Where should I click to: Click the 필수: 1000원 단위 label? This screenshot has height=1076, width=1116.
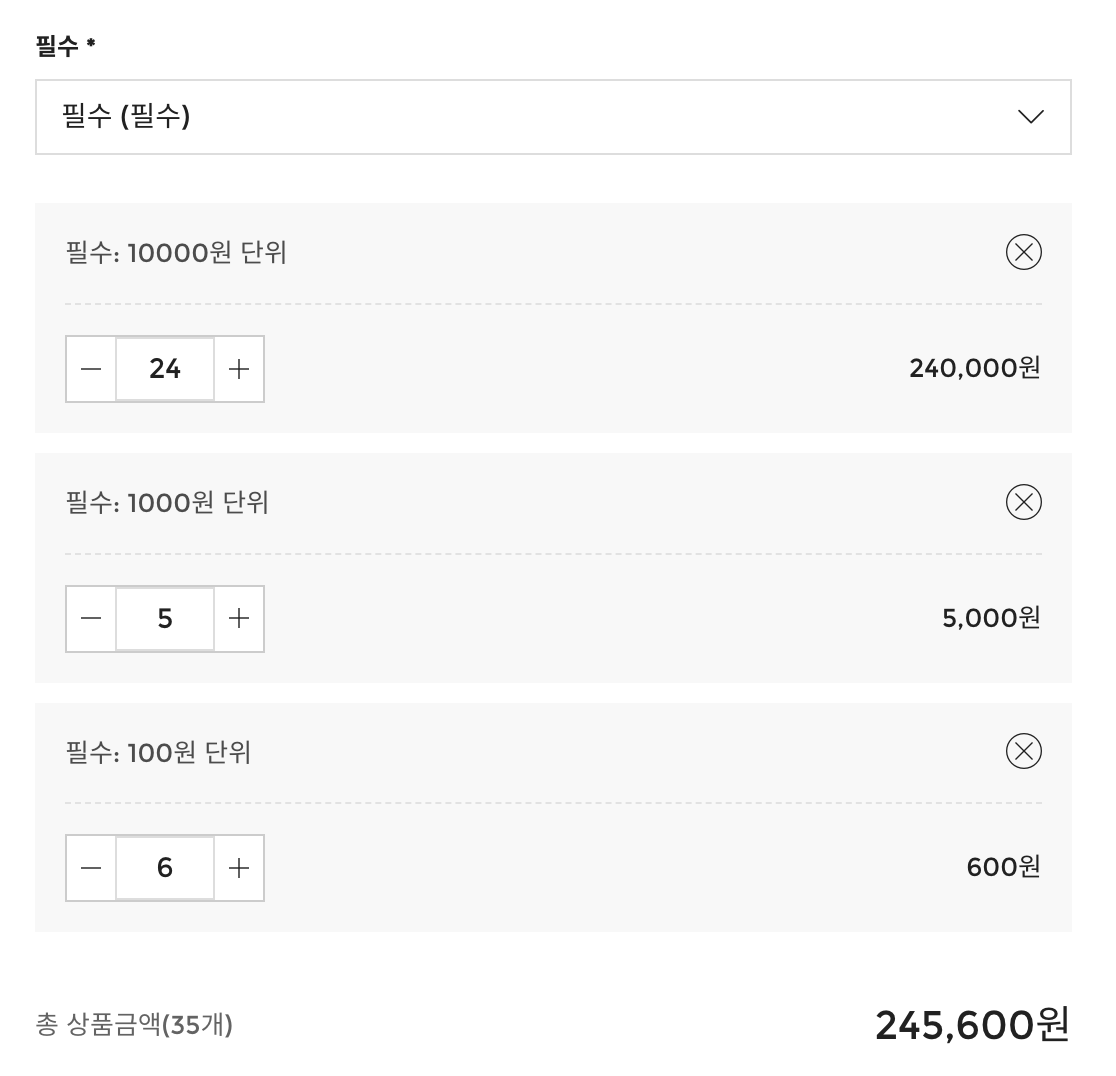(167, 502)
